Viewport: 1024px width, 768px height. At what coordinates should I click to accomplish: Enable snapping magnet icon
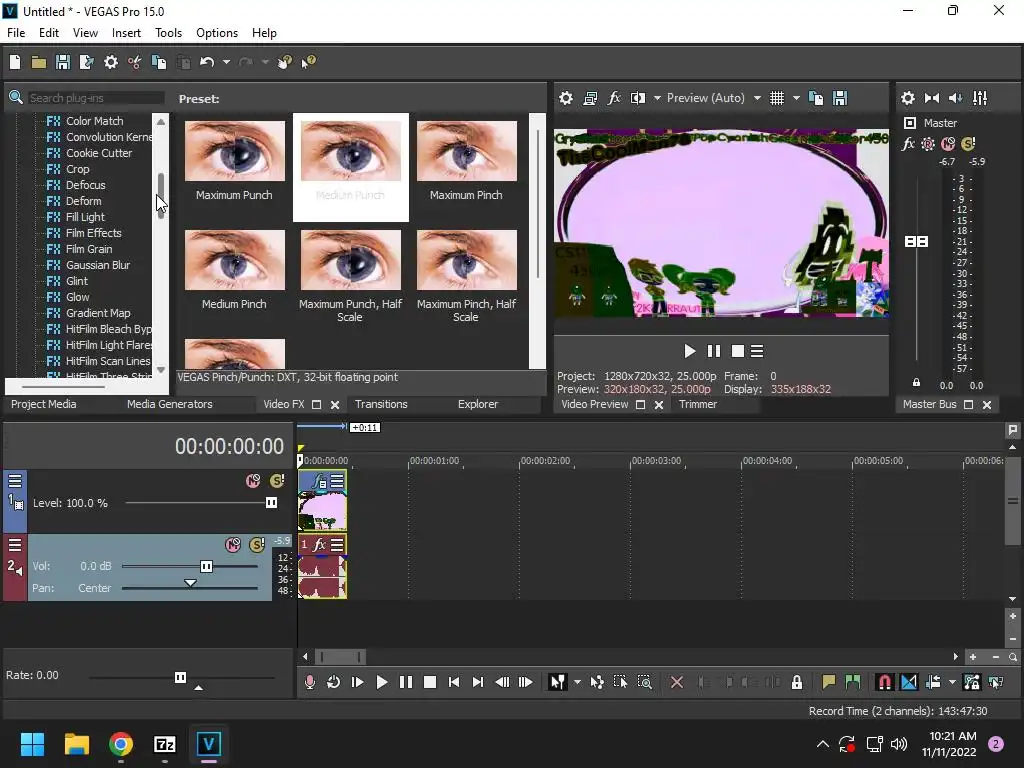tap(884, 682)
